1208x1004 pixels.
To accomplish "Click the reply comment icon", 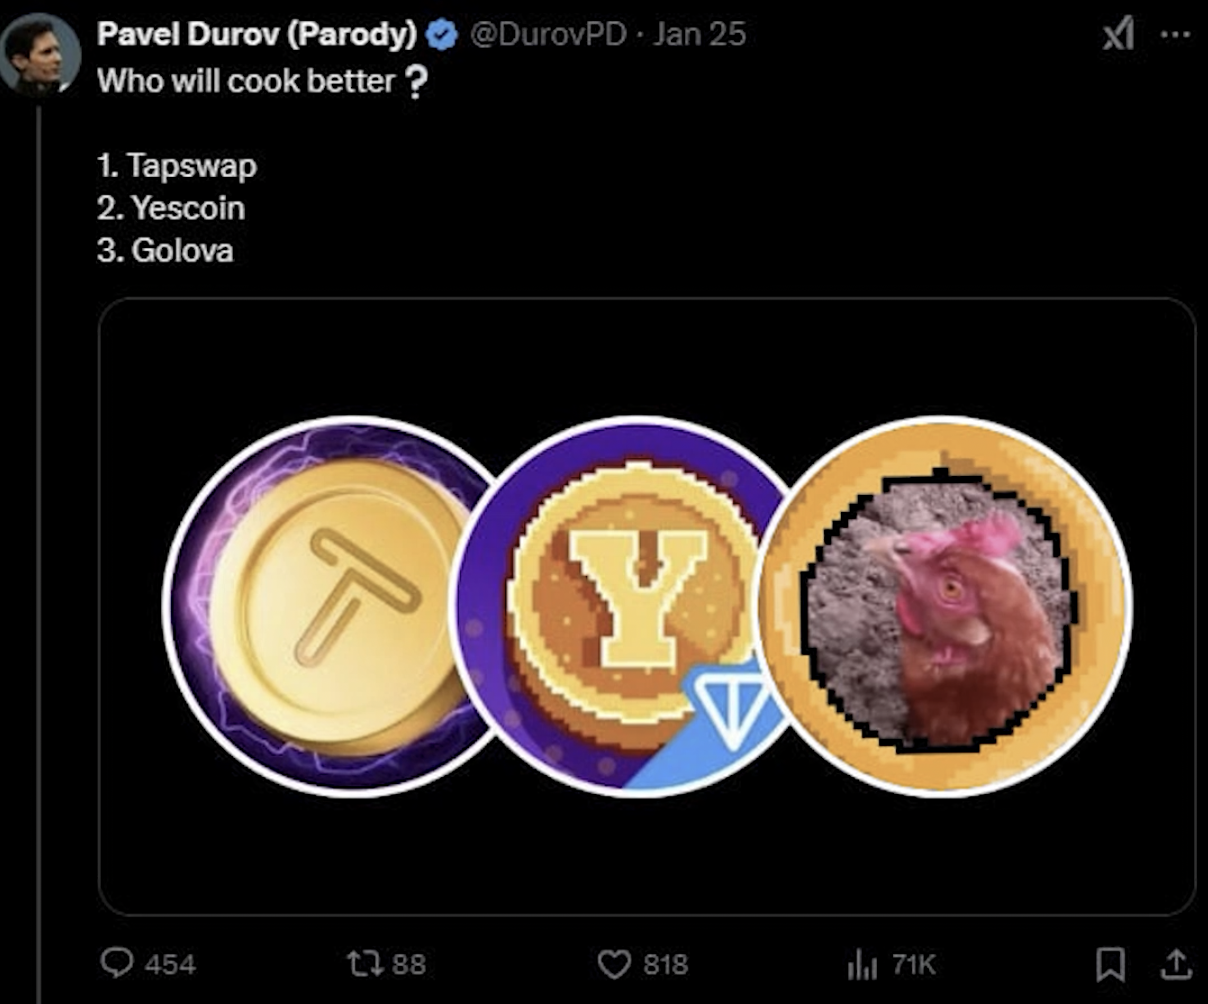I will point(118,963).
